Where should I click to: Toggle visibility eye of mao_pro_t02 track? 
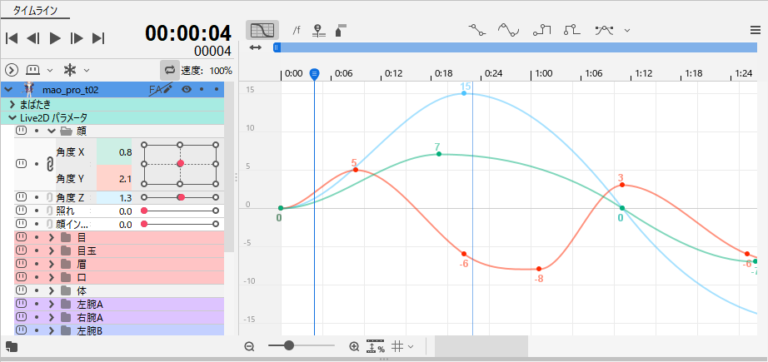click(x=186, y=89)
